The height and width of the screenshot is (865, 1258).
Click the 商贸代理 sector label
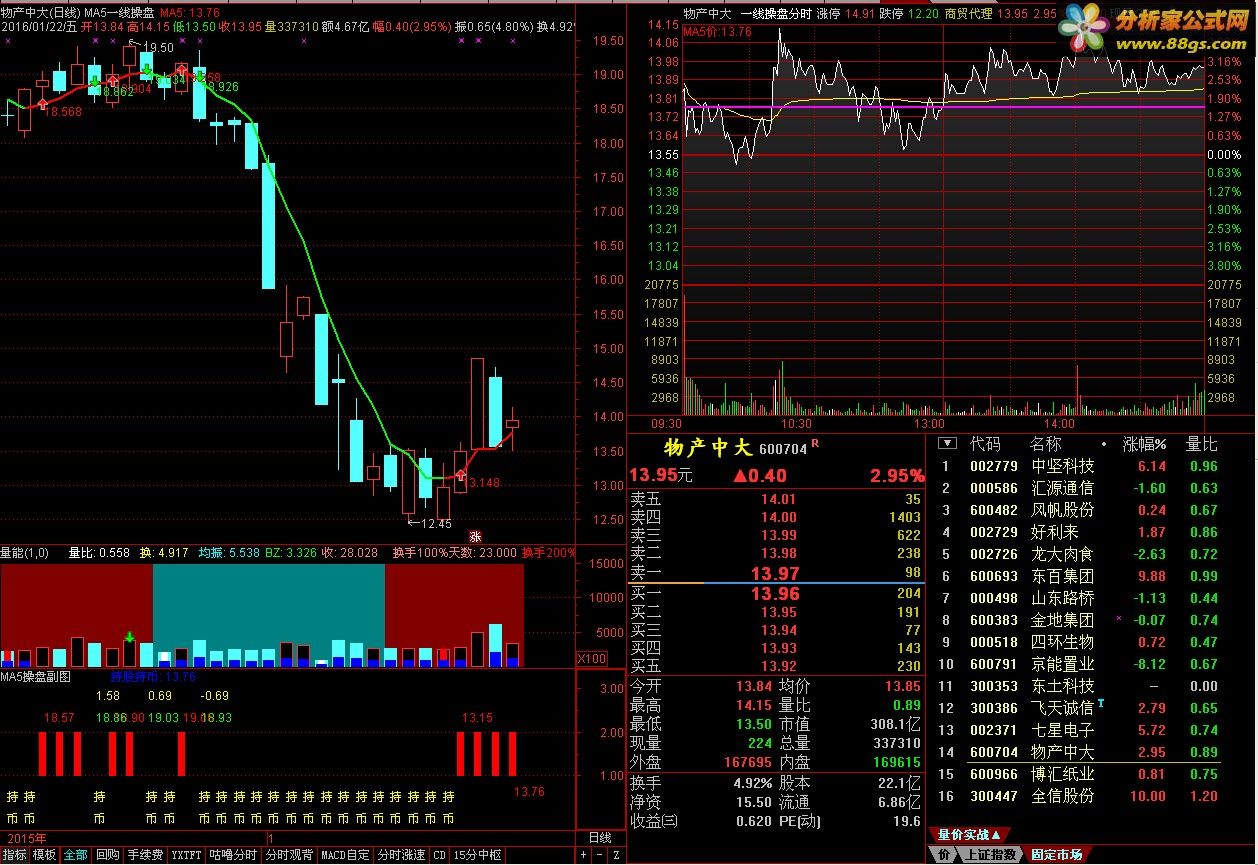[968, 13]
